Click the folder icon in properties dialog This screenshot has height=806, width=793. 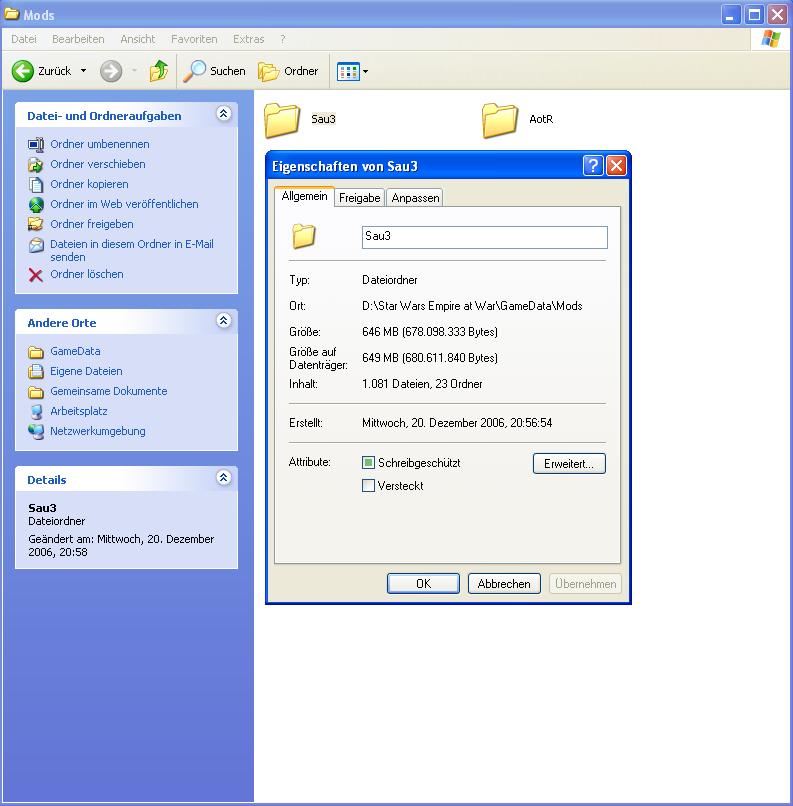(304, 236)
